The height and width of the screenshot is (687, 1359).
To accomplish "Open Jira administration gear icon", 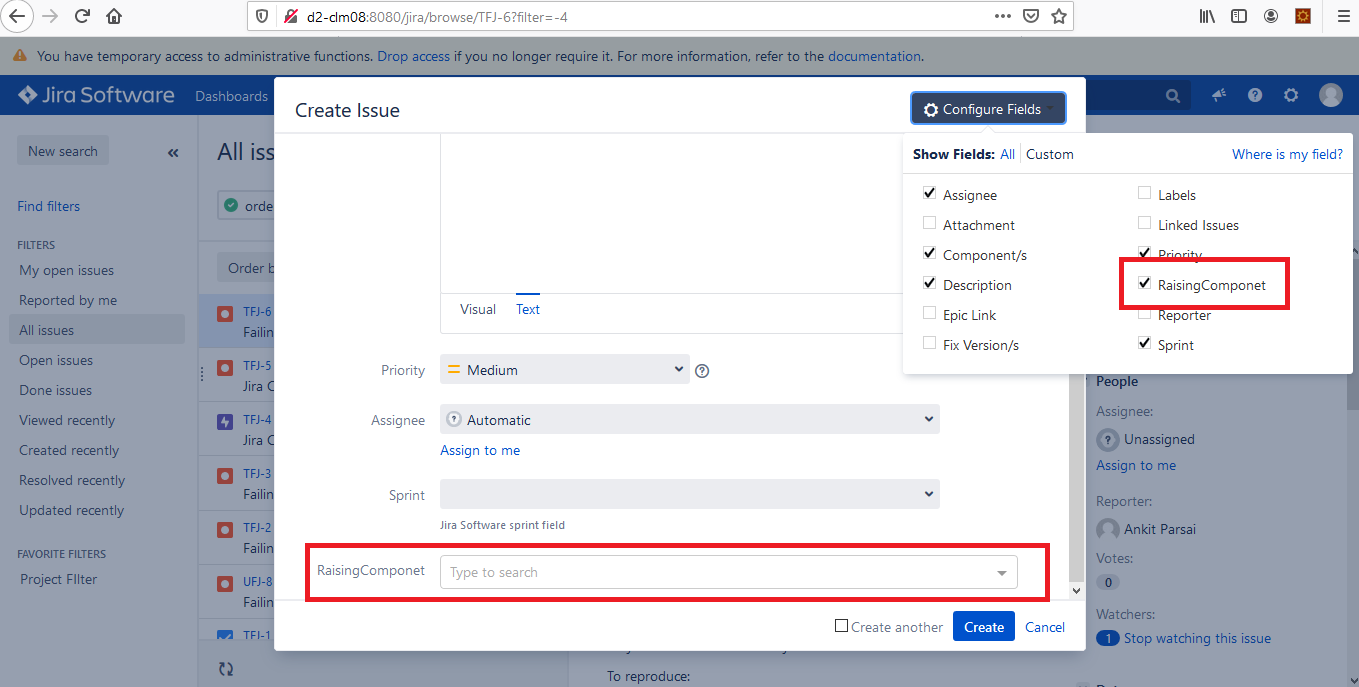I will pos(1291,95).
